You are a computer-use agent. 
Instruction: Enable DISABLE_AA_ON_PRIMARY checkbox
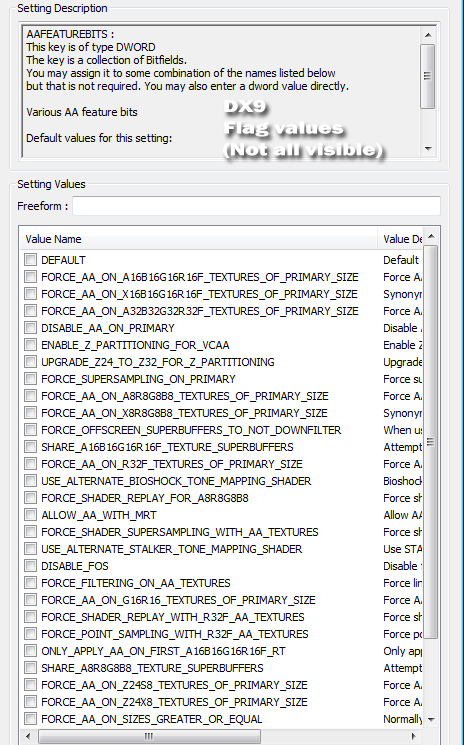click(x=30, y=327)
